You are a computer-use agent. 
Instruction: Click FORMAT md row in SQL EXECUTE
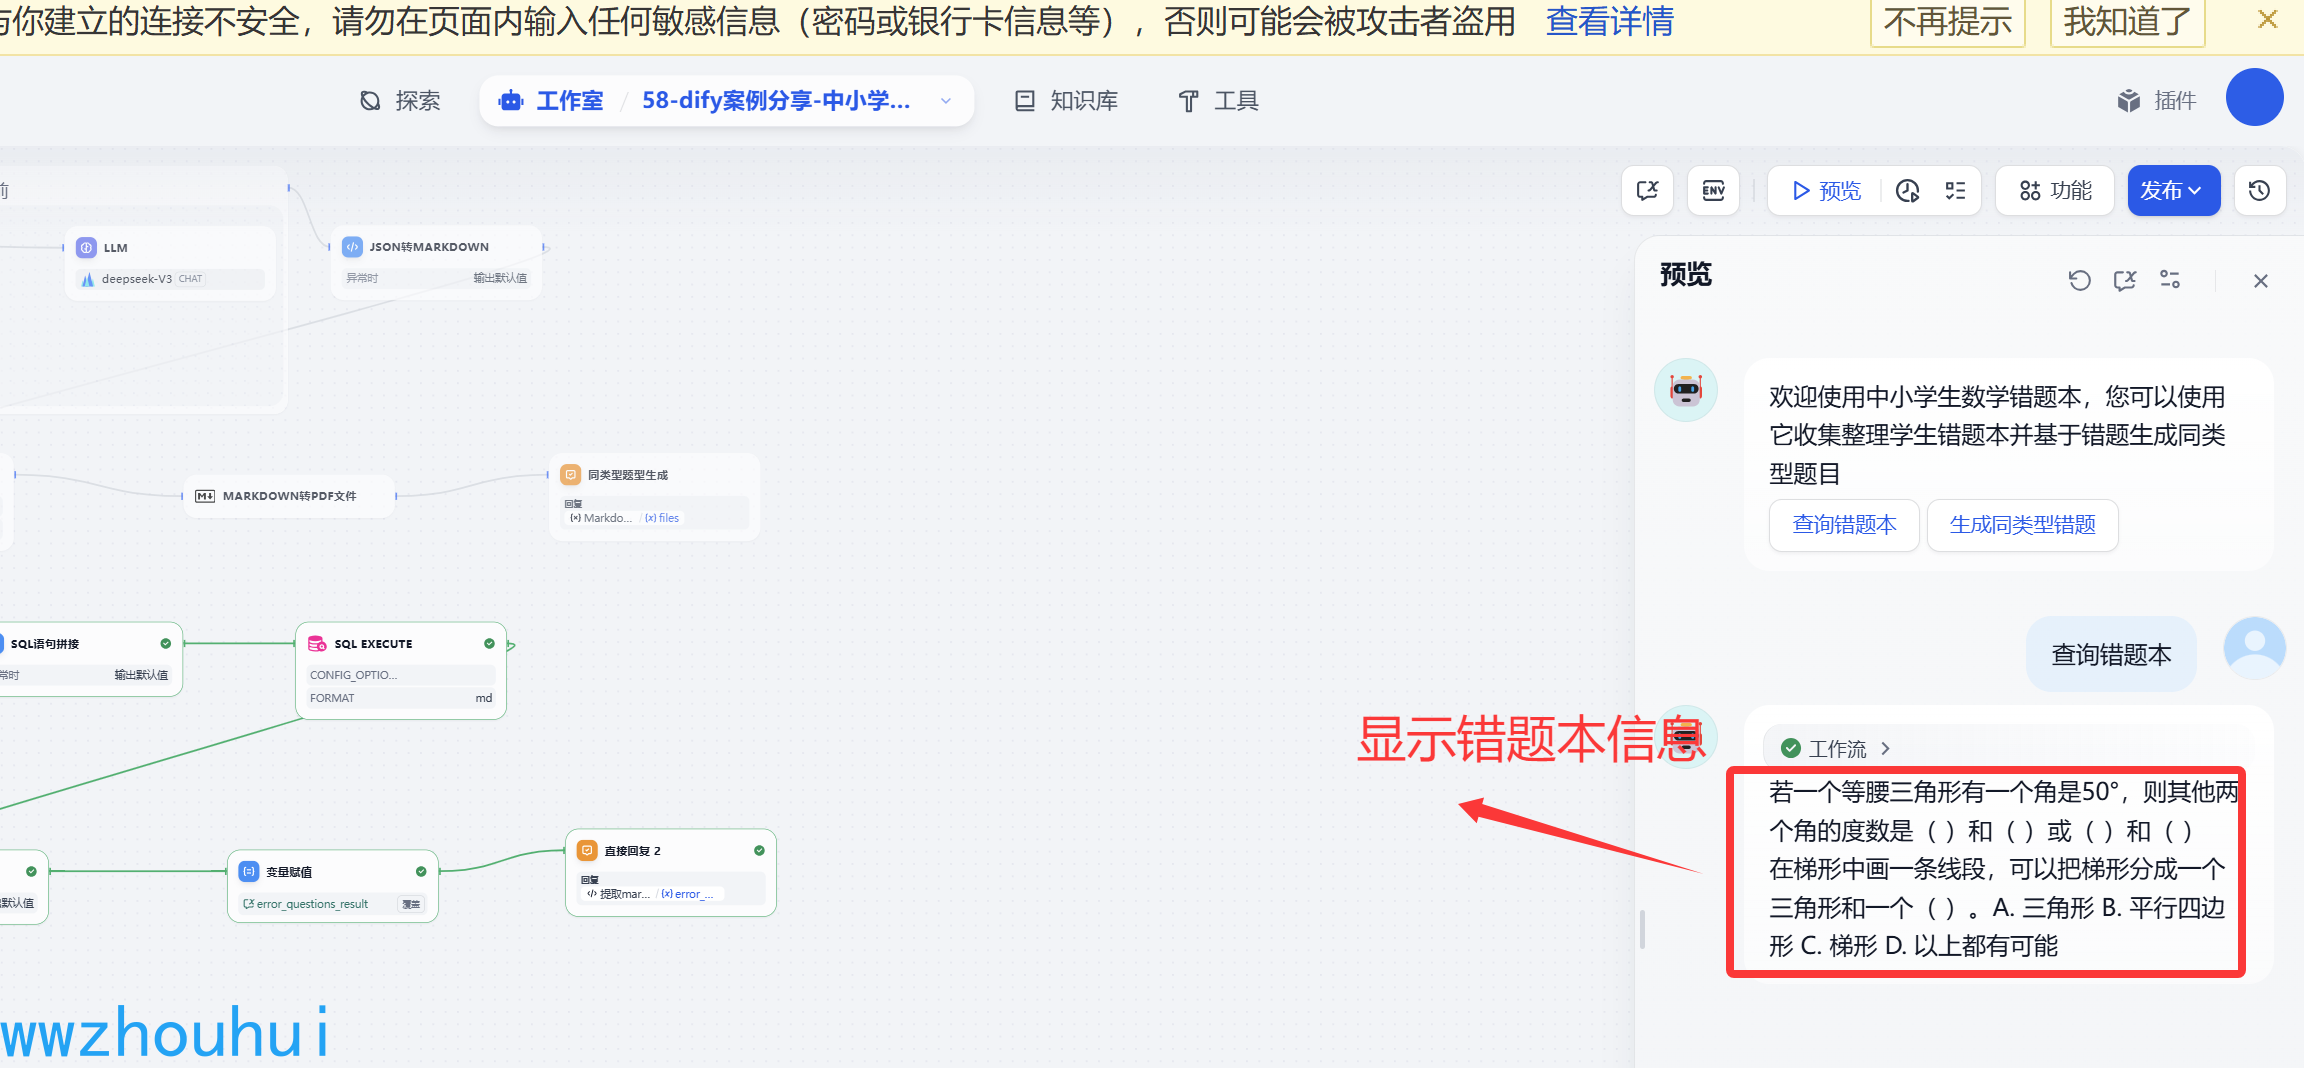tap(401, 698)
